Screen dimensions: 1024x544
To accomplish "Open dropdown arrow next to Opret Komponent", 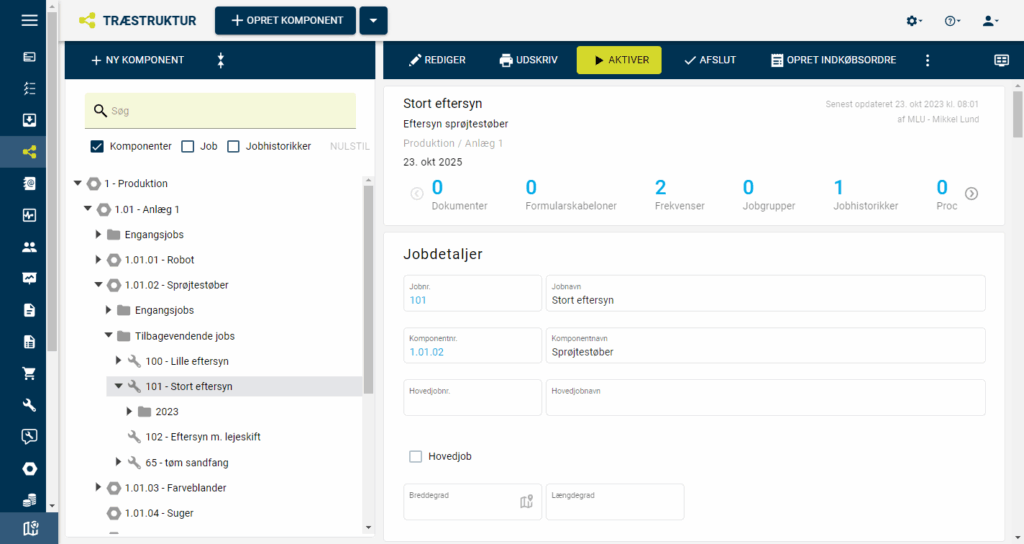I will tap(373, 21).
